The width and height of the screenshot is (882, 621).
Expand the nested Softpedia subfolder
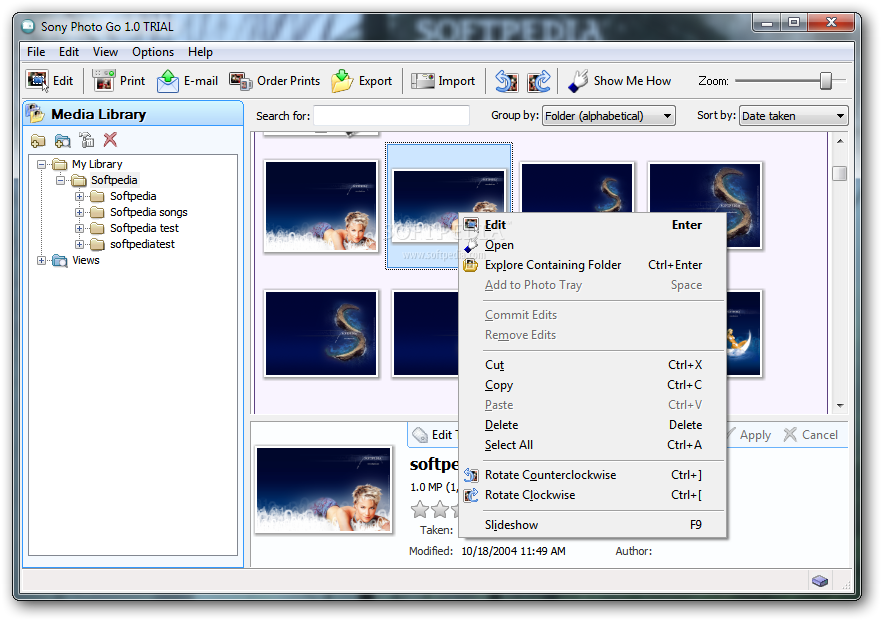(x=79, y=196)
